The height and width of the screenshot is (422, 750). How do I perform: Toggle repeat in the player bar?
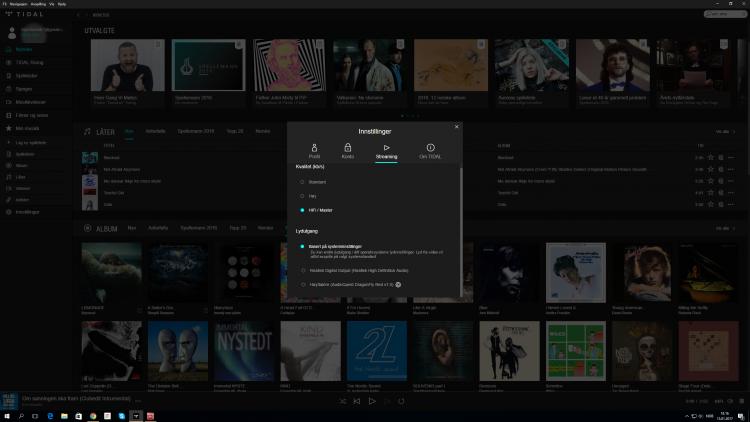pyautogui.click(x=401, y=401)
